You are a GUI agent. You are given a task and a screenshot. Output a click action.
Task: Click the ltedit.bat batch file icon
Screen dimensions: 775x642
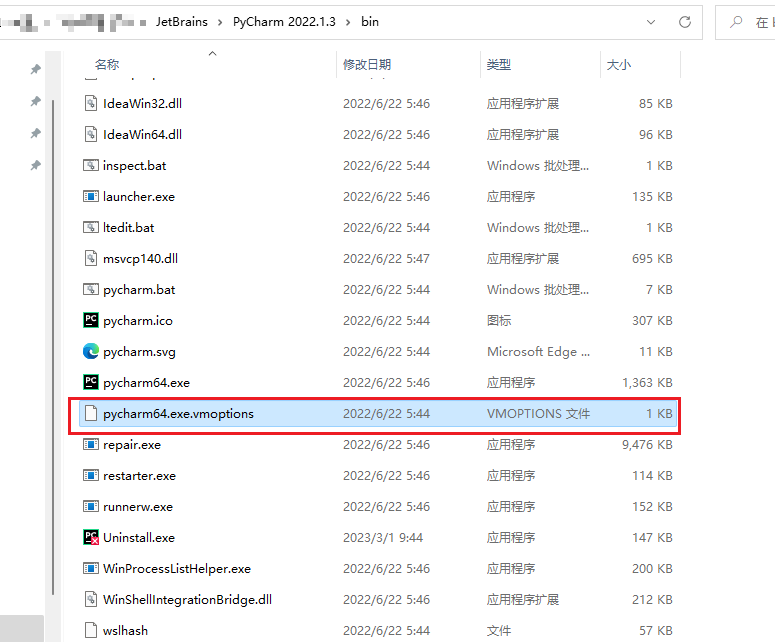[90, 227]
